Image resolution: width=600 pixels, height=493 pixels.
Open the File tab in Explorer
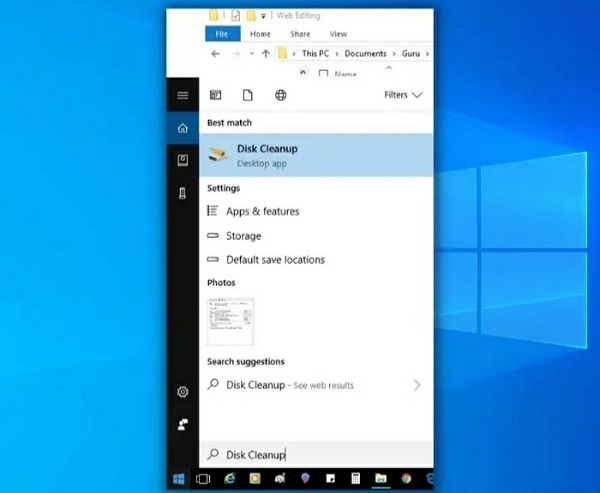click(223, 34)
